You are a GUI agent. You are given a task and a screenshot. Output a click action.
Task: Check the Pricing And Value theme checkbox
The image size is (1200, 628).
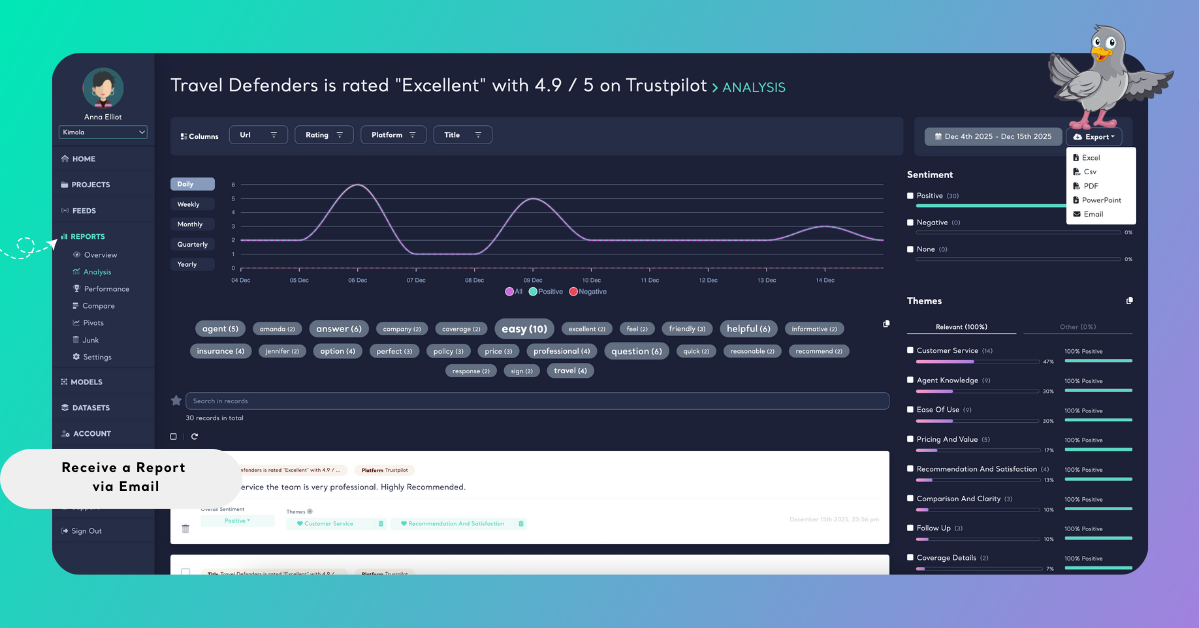(x=910, y=439)
